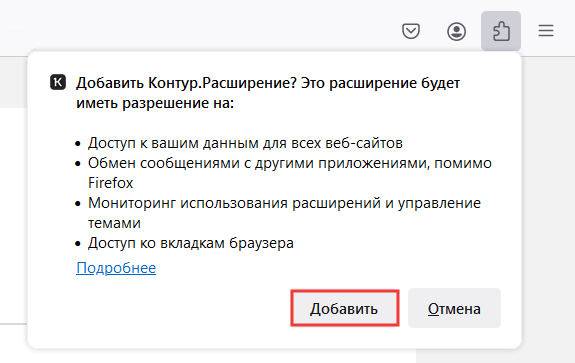Open the hamburger application menu
This screenshot has width=575, height=363.
tap(546, 30)
